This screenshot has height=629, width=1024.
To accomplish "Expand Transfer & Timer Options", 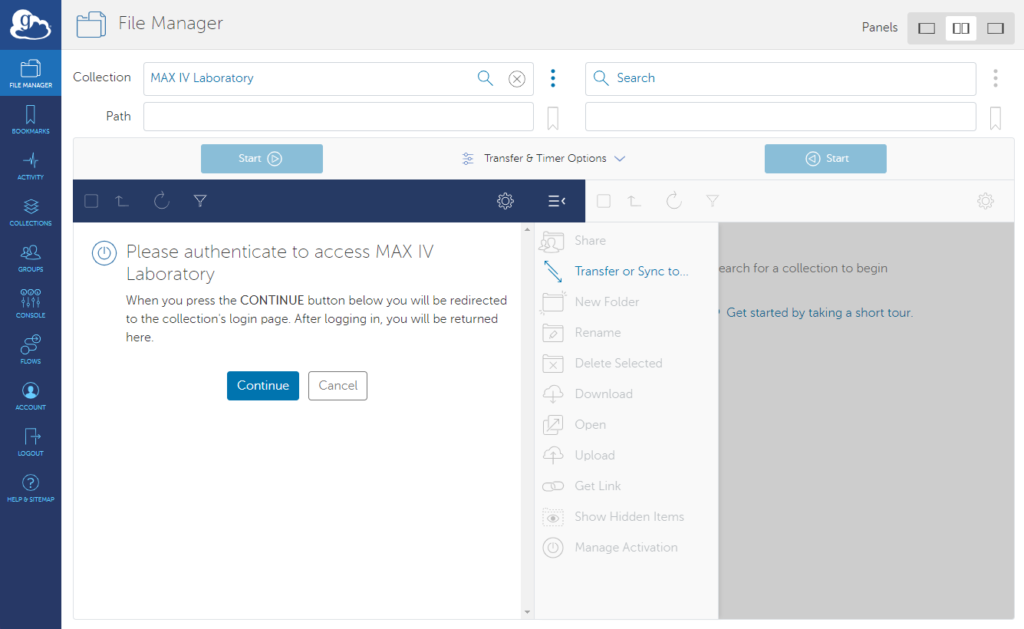I will [543, 159].
